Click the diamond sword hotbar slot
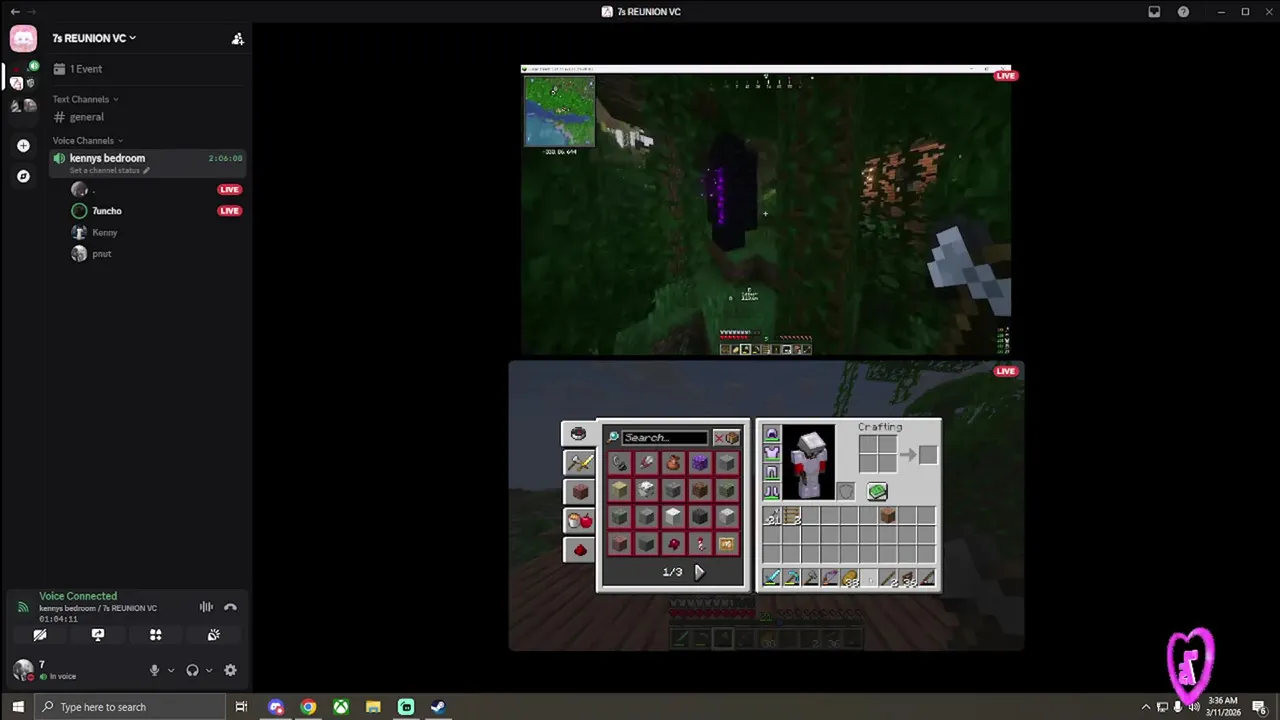Viewport: 1280px width, 720px height. pyautogui.click(x=772, y=578)
